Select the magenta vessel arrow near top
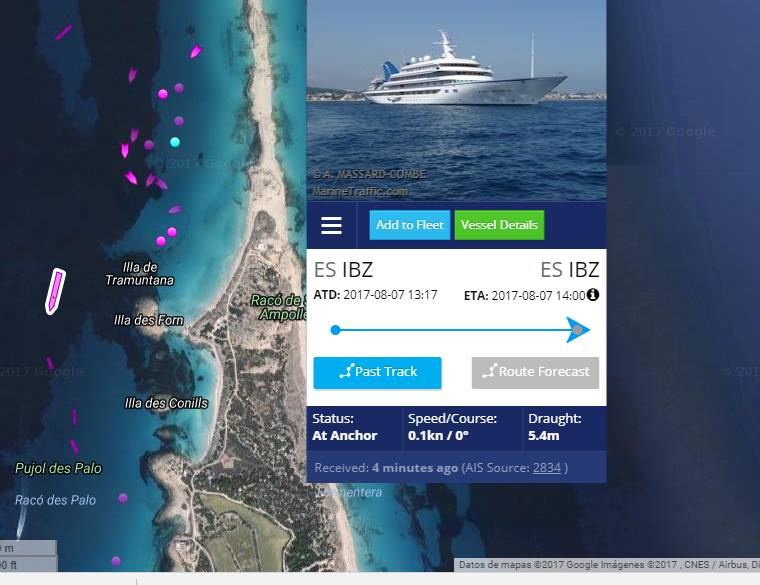The image size is (760, 585). [196, 51]
